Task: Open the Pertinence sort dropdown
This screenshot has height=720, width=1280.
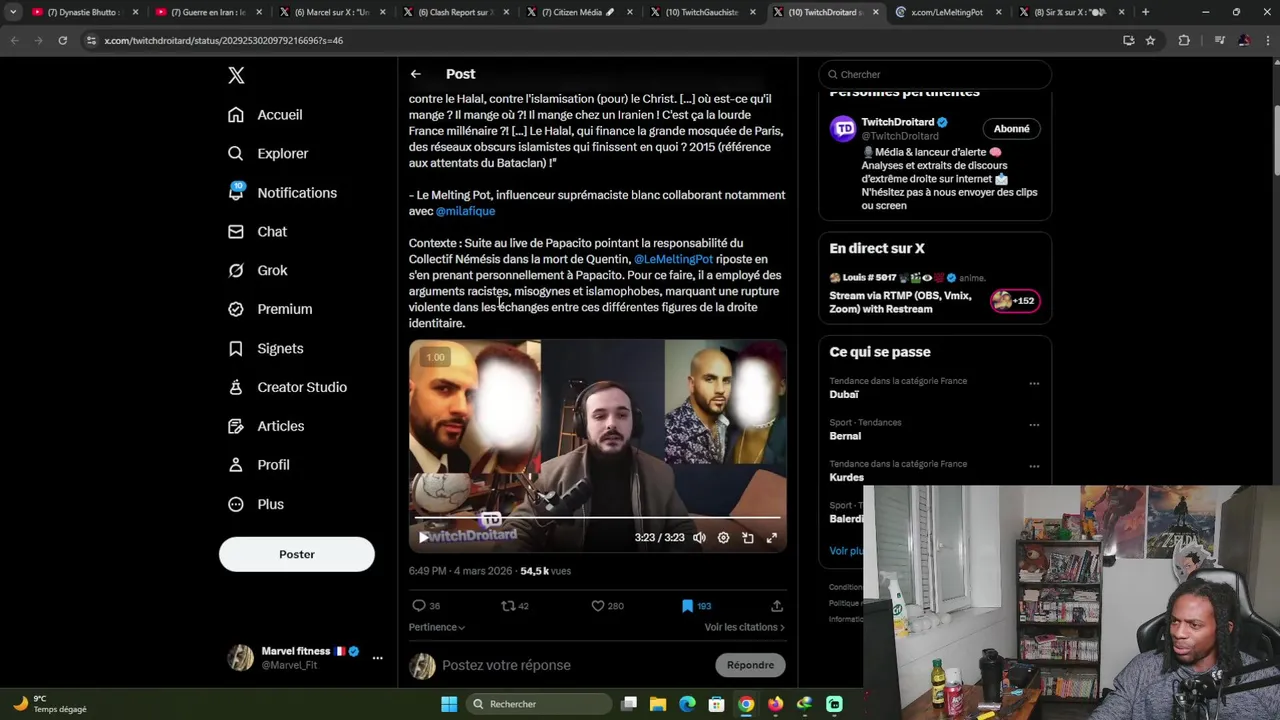Action: pyautogui.click(x=436, y=627)
